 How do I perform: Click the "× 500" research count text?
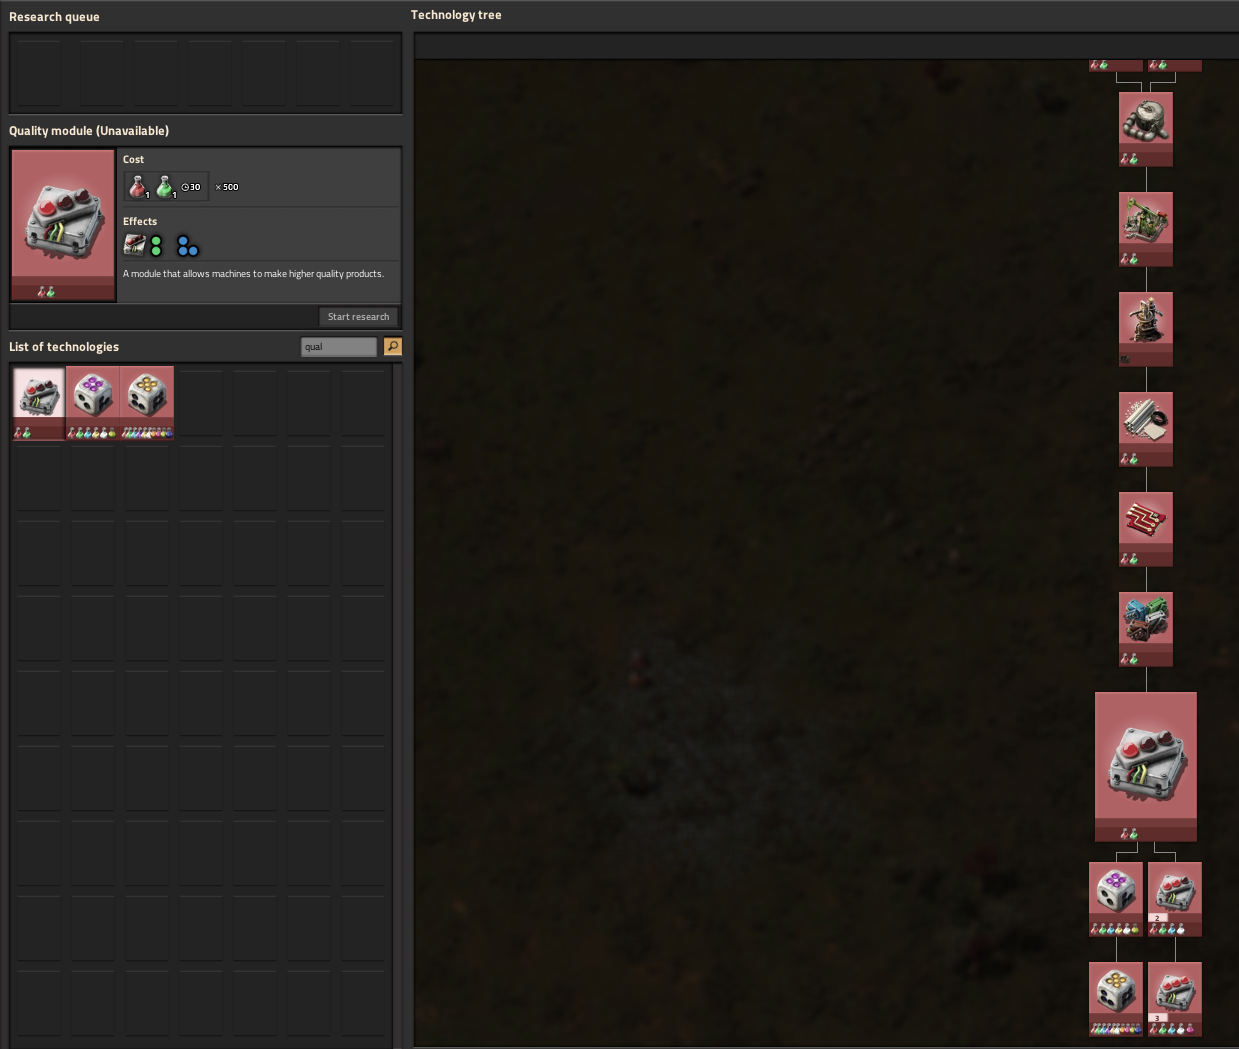click(227, 187)
